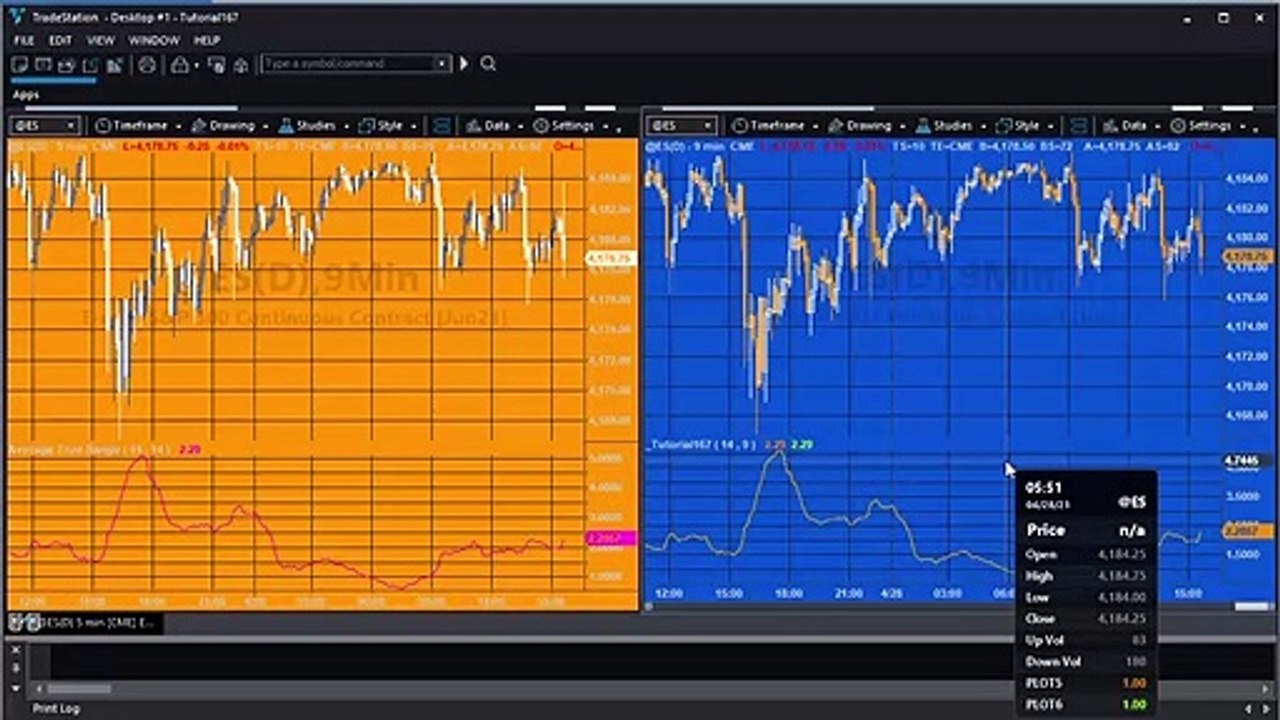
Task: Click the fourth page toolbar icon
Action: click(91, 65)
